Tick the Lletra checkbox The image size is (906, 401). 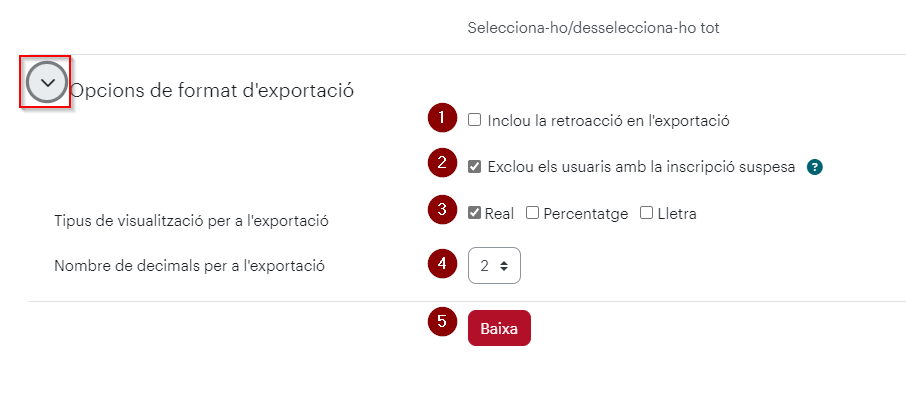point(646,213)
